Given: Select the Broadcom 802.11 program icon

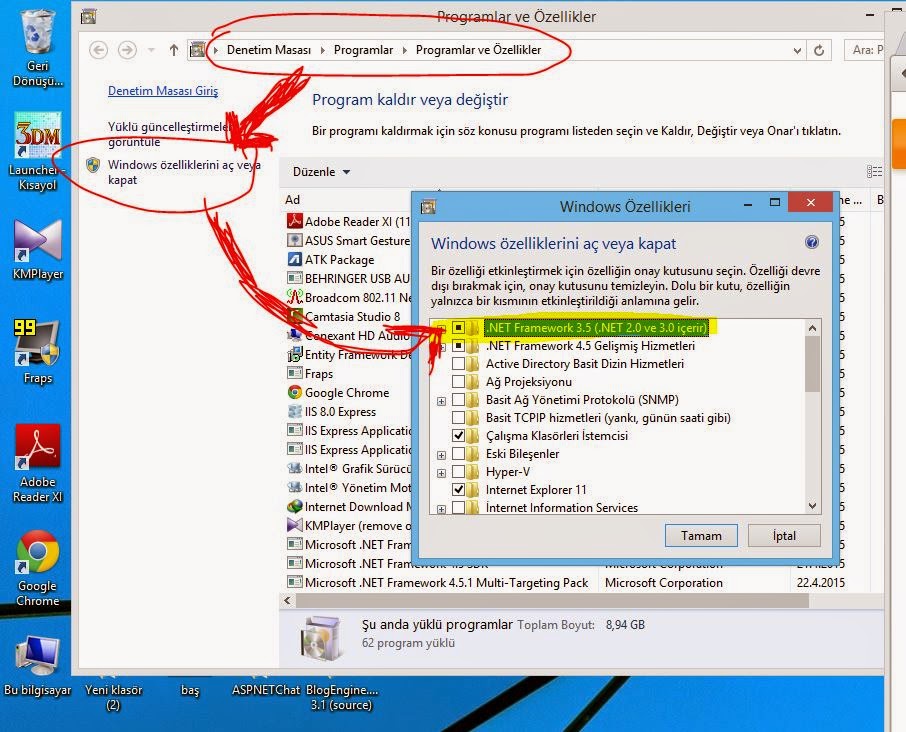Looking at the screenshot, I should coord(295,297).
